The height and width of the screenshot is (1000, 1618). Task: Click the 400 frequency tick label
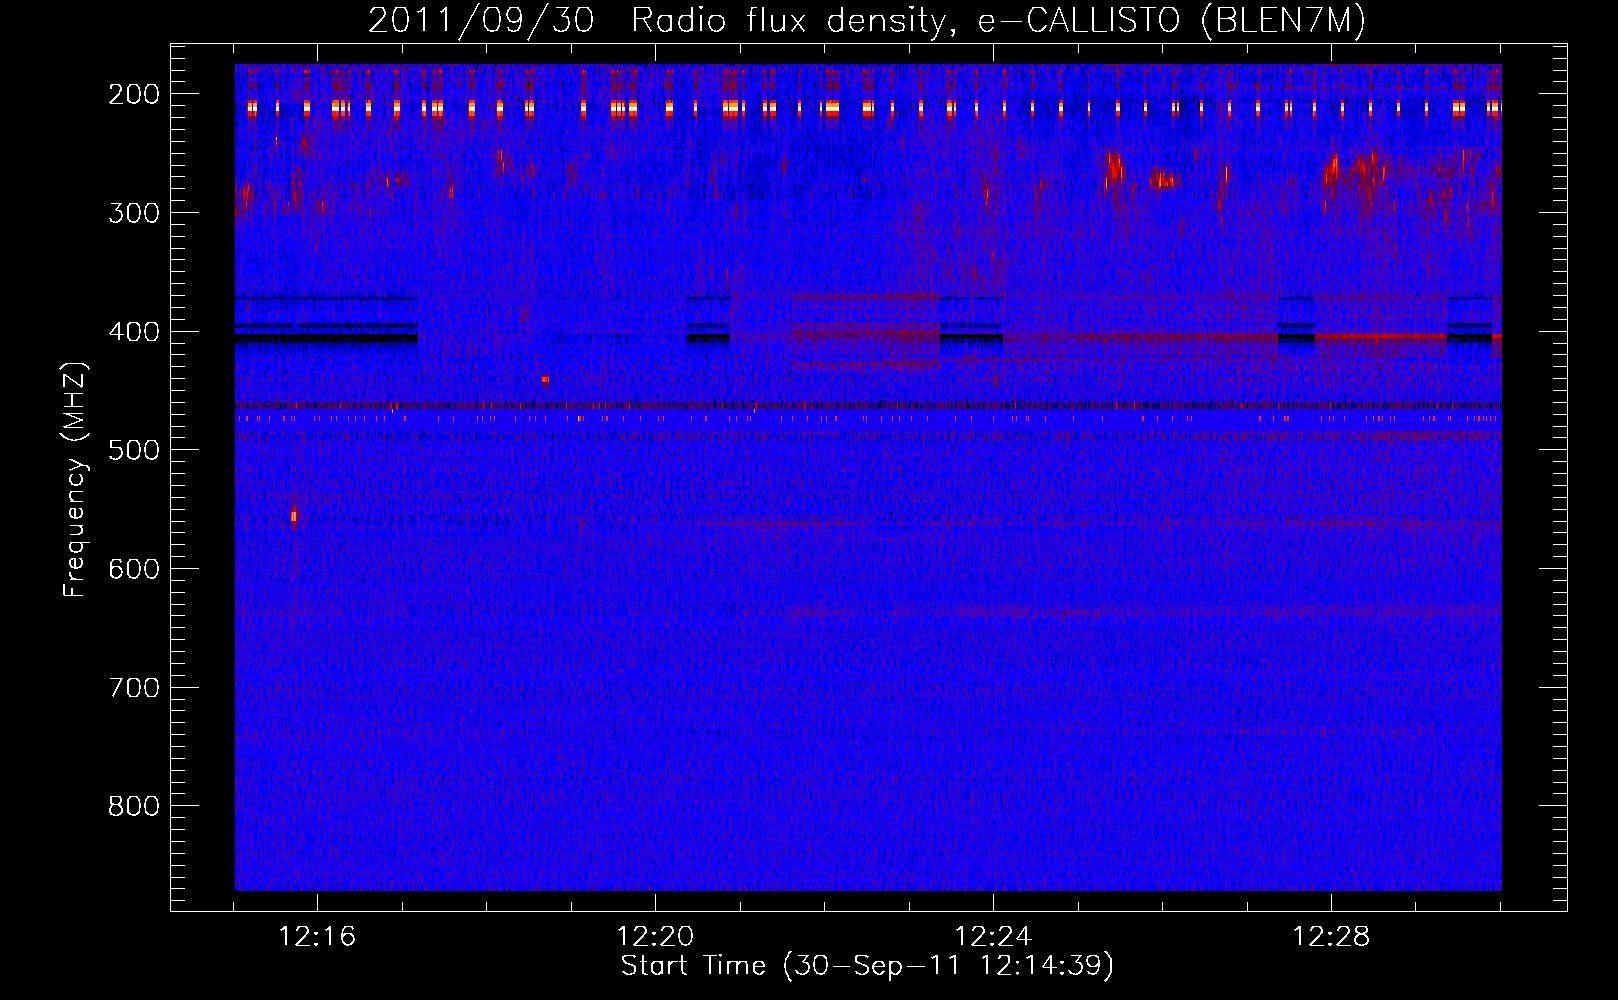pyautogui.click(x=134, y=332)
